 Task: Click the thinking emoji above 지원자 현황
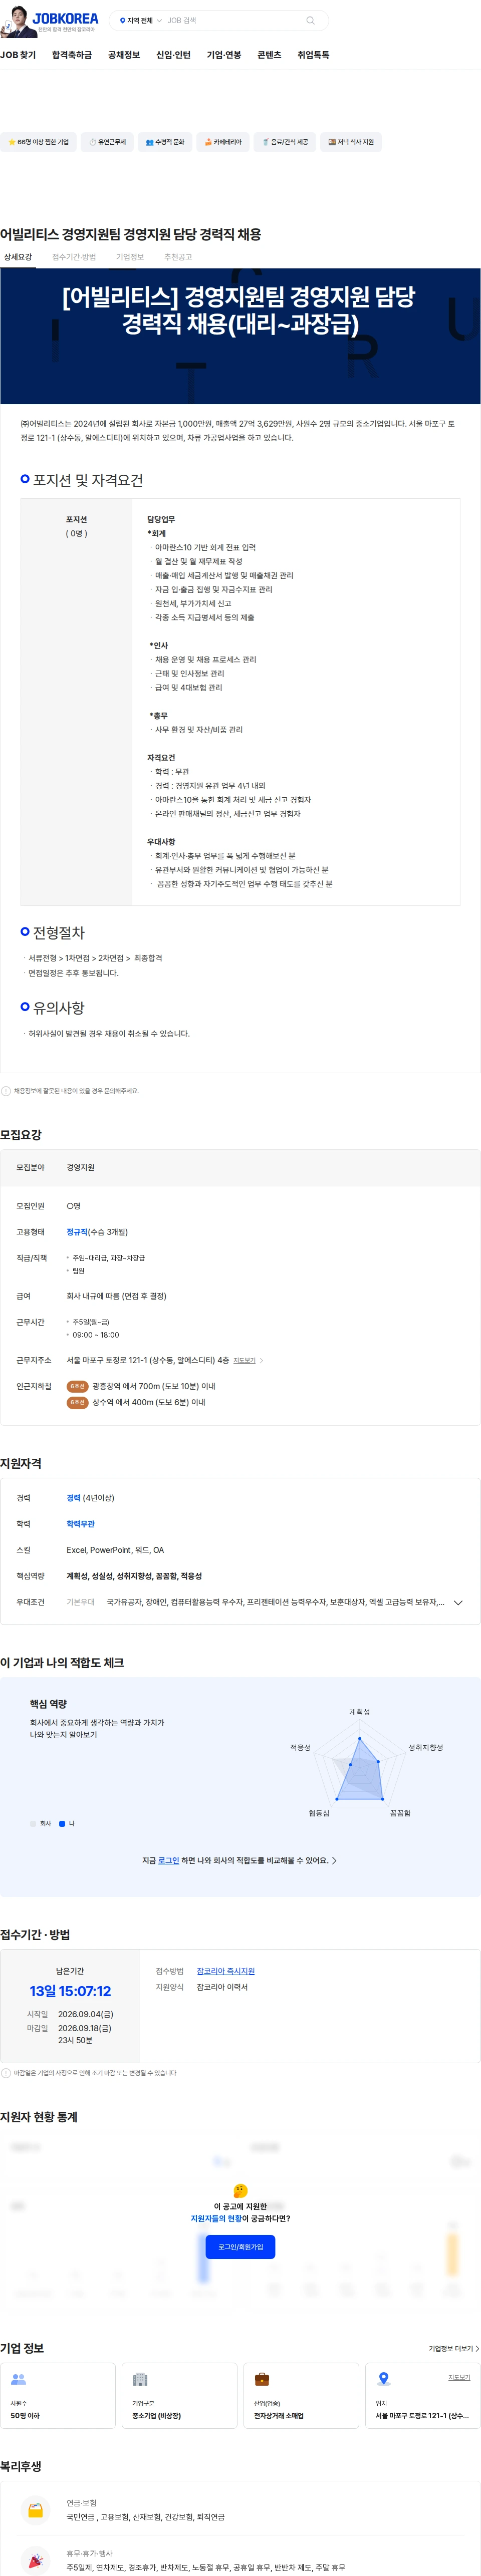(240, 2191)
